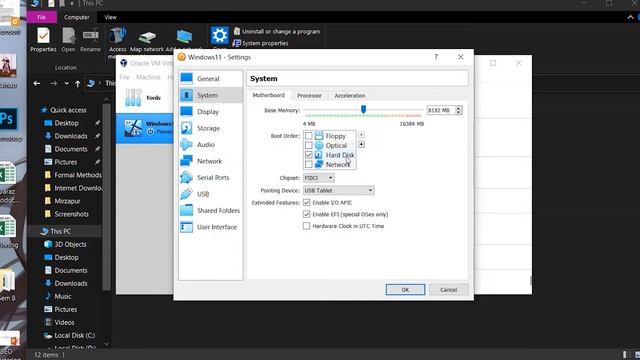
Task: Click Cancel in Settings dialog
Action: (449, 289)
